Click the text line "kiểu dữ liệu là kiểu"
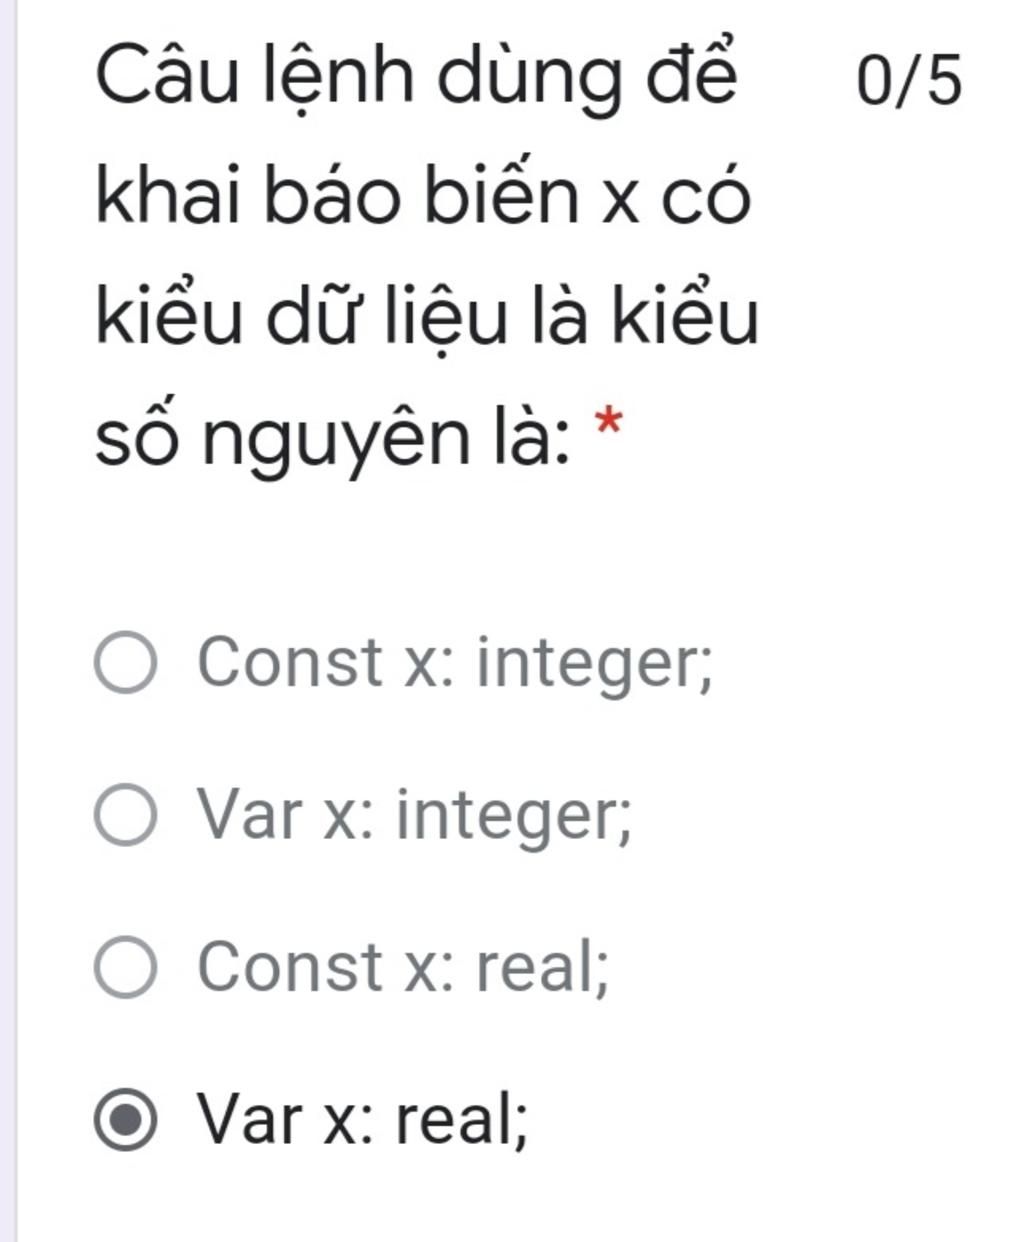The image size is (1024, 1242). tap(427, 317)
